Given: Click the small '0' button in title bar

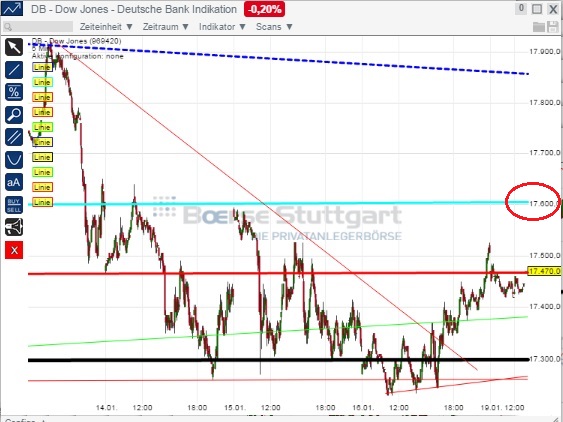Looking at the screenshot, I should click(x=521, y=8).
